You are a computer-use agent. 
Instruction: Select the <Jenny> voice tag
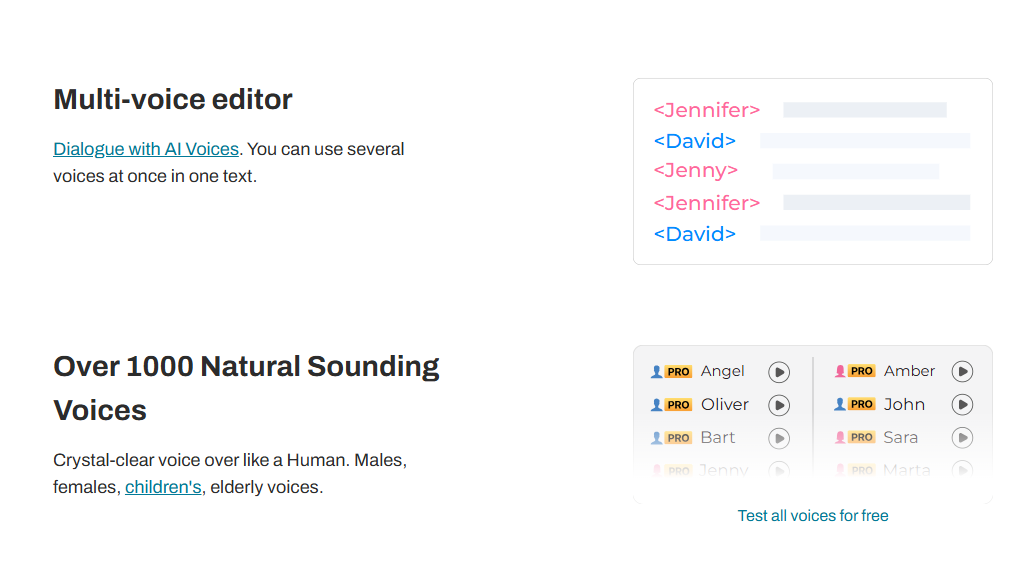696,170
